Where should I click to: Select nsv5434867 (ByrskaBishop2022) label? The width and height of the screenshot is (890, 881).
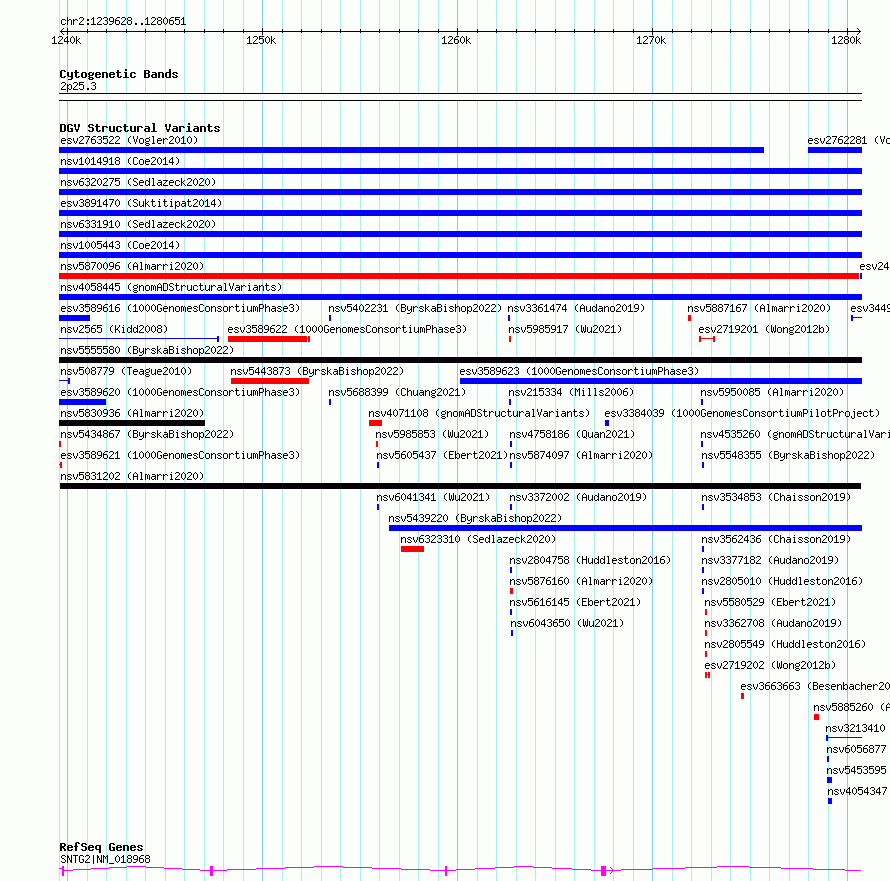(x=147, y=434)
